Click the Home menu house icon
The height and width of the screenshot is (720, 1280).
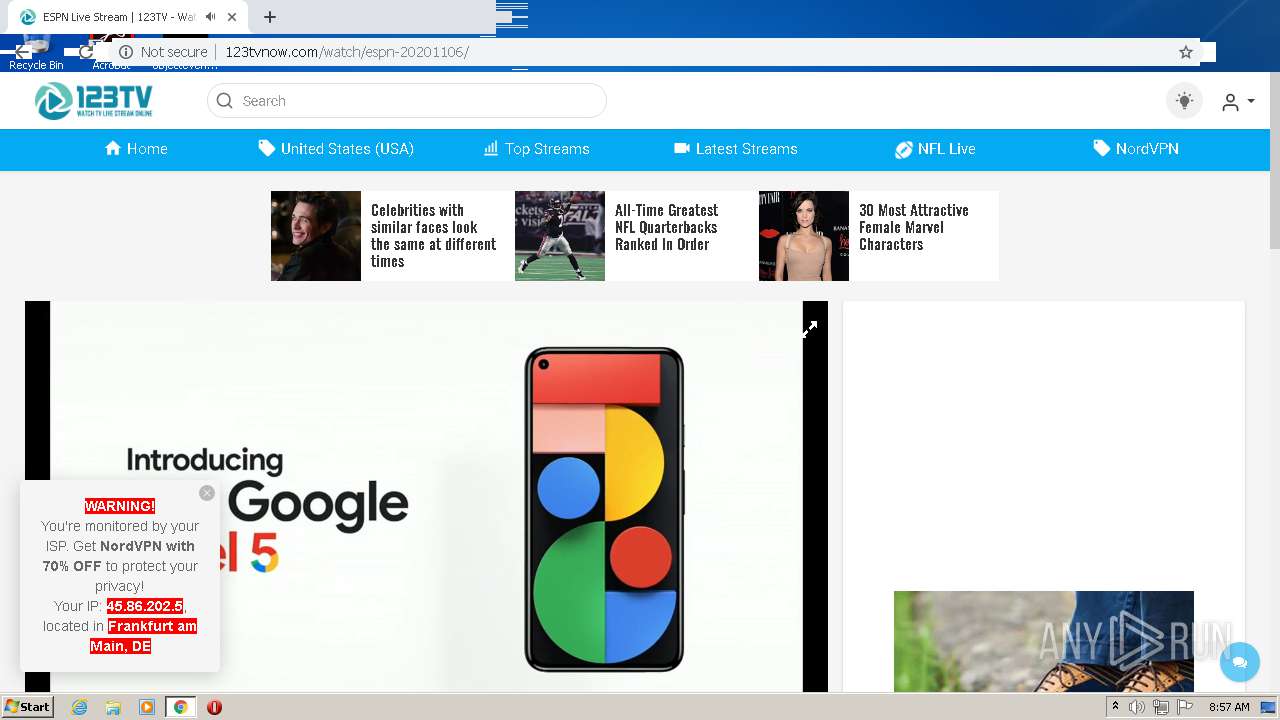point(113,149)
